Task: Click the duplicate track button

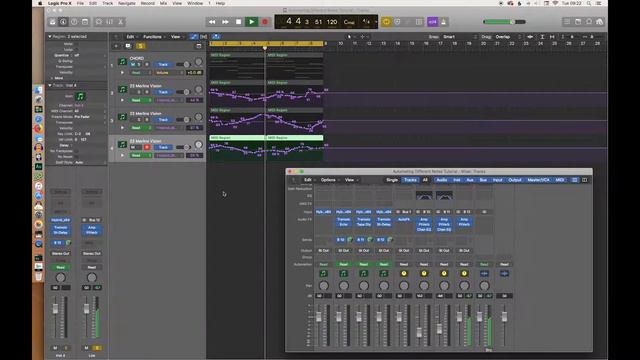Action: [x=128, y=46]
